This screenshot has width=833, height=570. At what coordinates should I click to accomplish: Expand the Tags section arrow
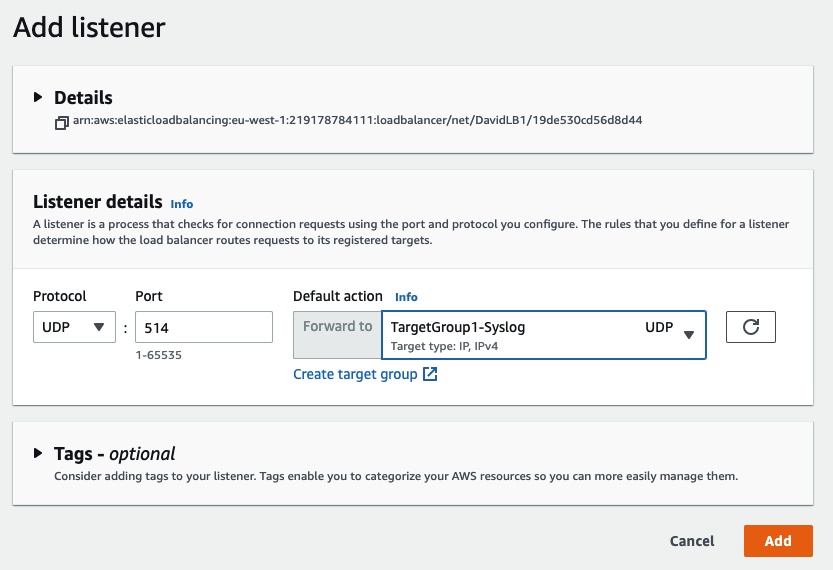click(x=38, y=453)
